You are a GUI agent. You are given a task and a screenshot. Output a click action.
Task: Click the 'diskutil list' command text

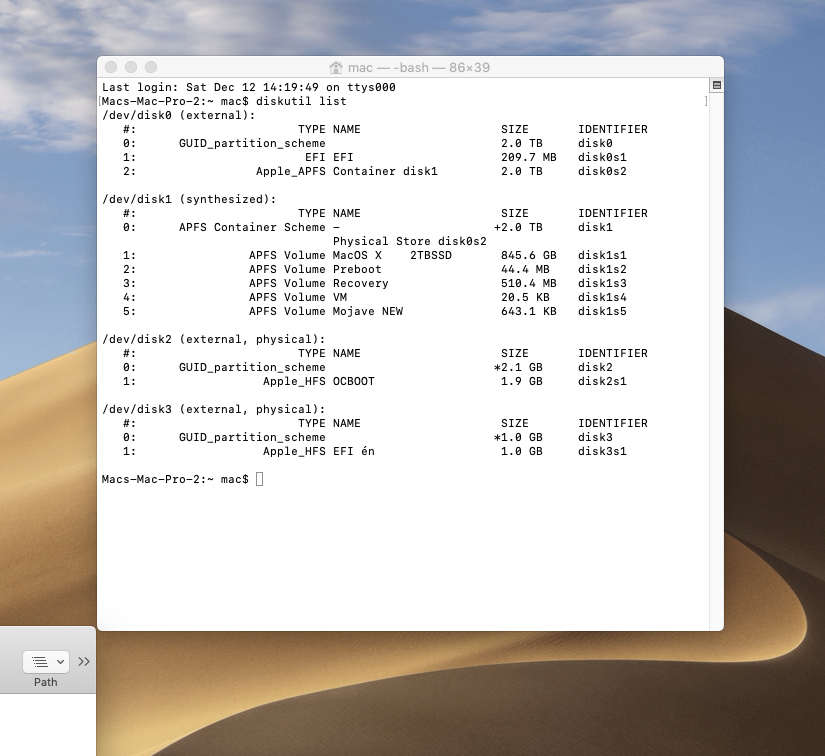(301, 101)
